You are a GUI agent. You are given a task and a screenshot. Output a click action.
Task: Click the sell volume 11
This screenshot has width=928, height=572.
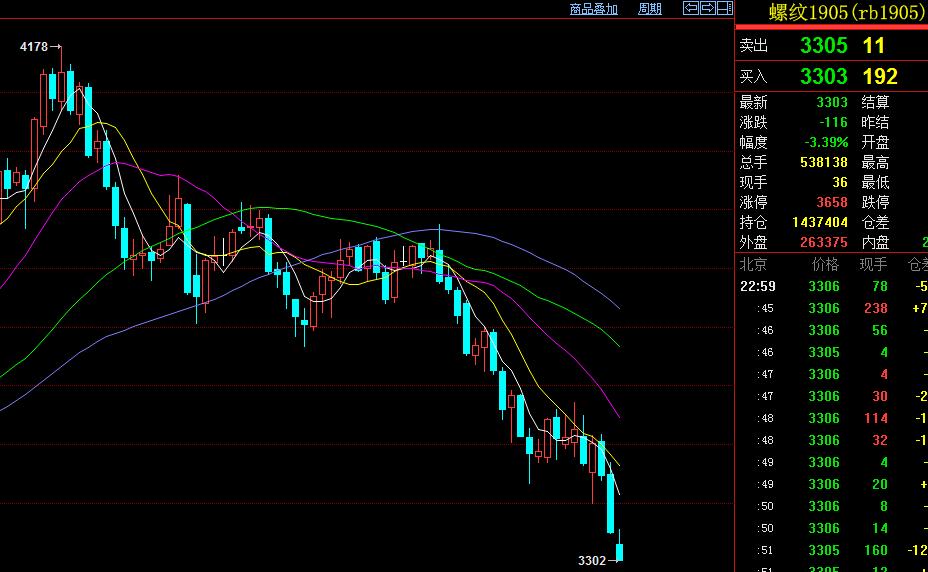pyautogui.click(x=874, y=46)
